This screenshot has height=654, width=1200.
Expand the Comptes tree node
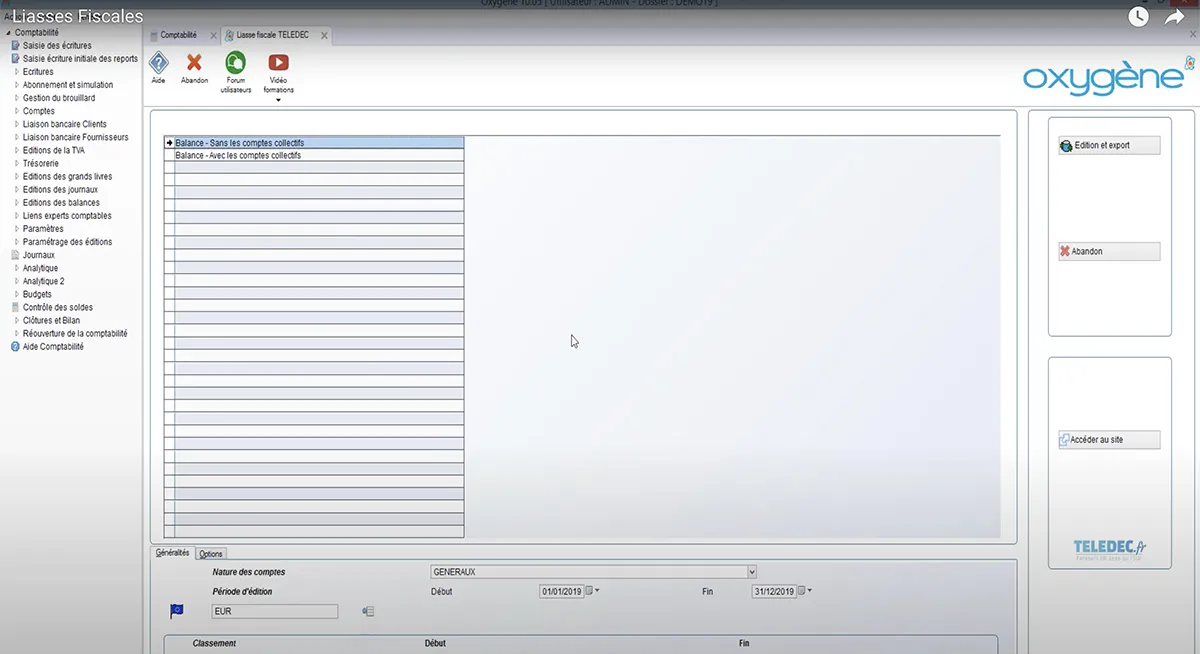click(16, 111)
